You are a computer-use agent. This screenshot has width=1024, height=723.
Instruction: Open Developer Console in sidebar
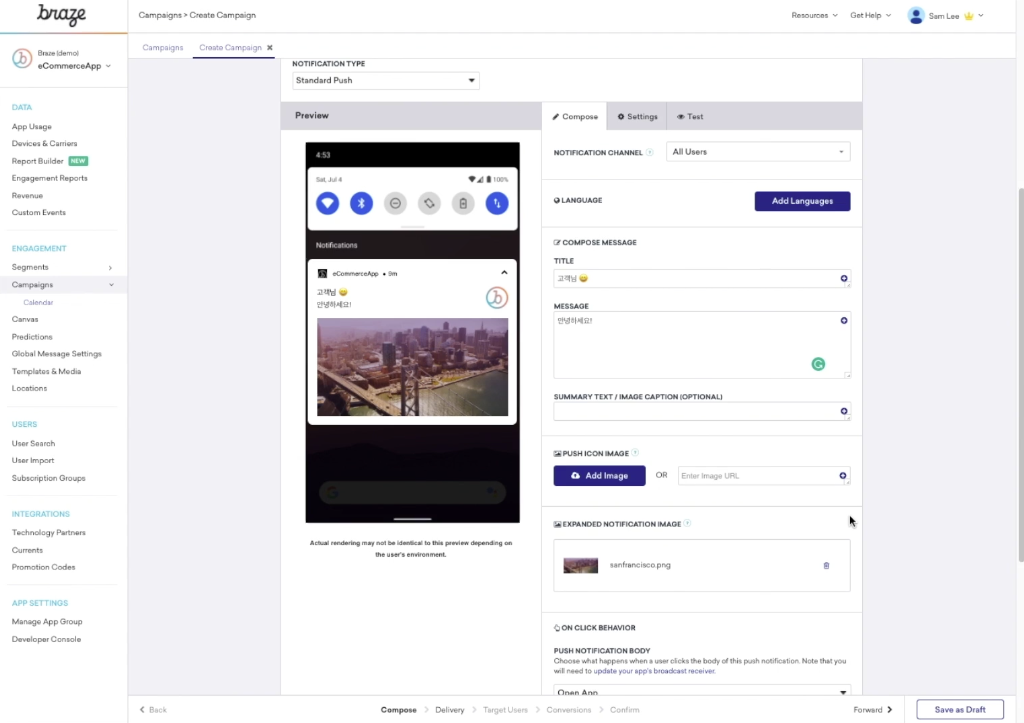(x=46, y=639)
